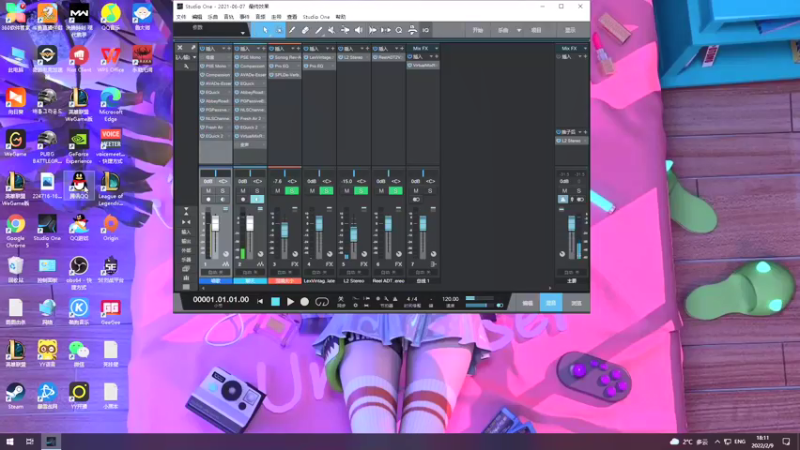Select the Eraser tool in toolbar

305,30
